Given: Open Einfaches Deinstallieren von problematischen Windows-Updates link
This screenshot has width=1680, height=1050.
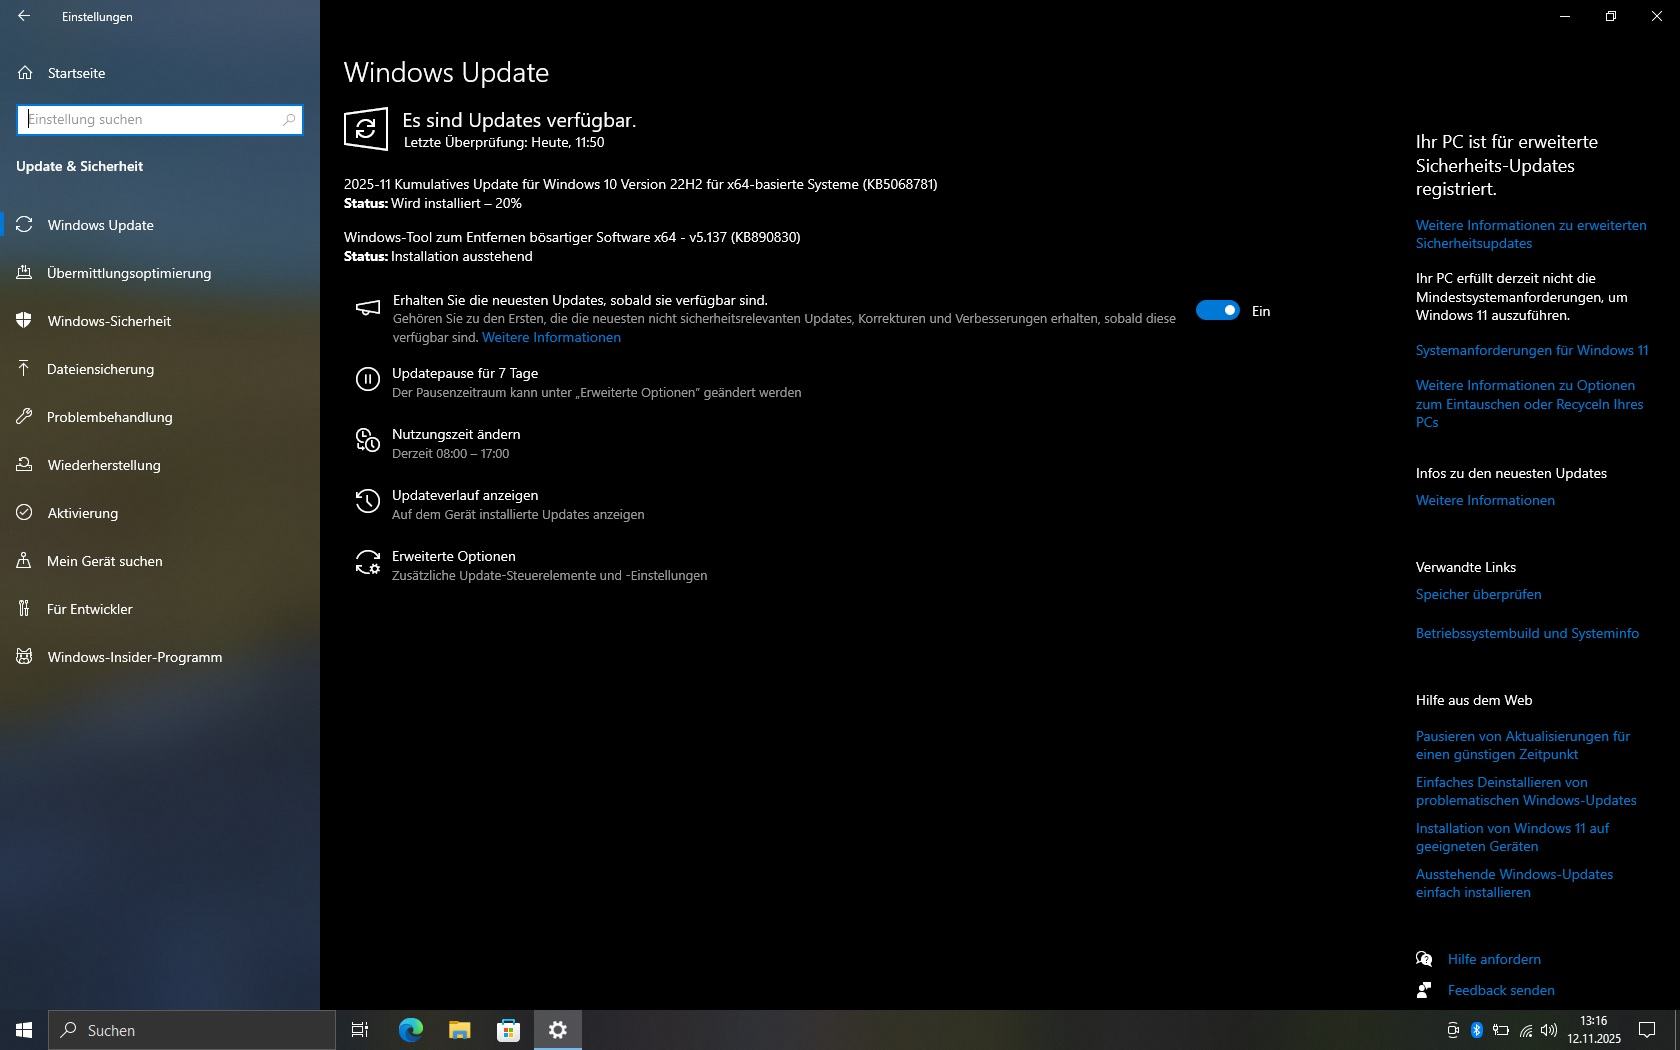Looking at the screenshot, I should click(1526, 791).
